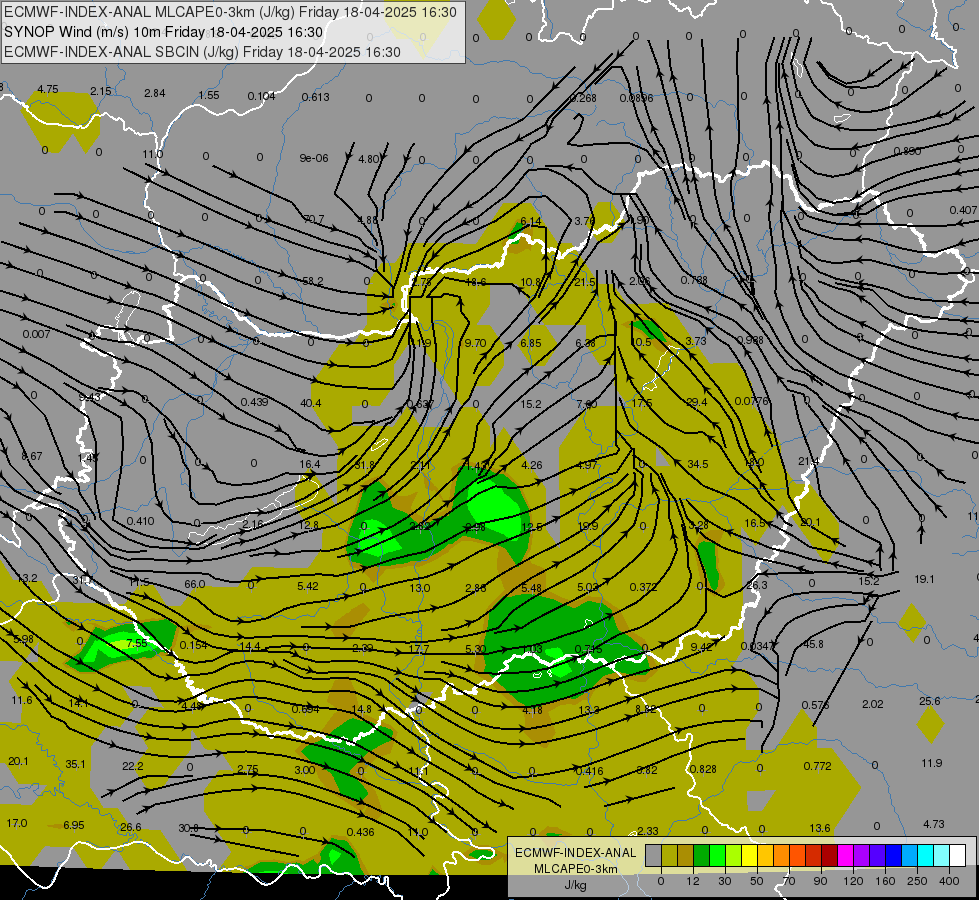Image resolution: width=979 pixels, height=900 pixels.
Task: Click the map value 17.0
Action: (17, 823)
